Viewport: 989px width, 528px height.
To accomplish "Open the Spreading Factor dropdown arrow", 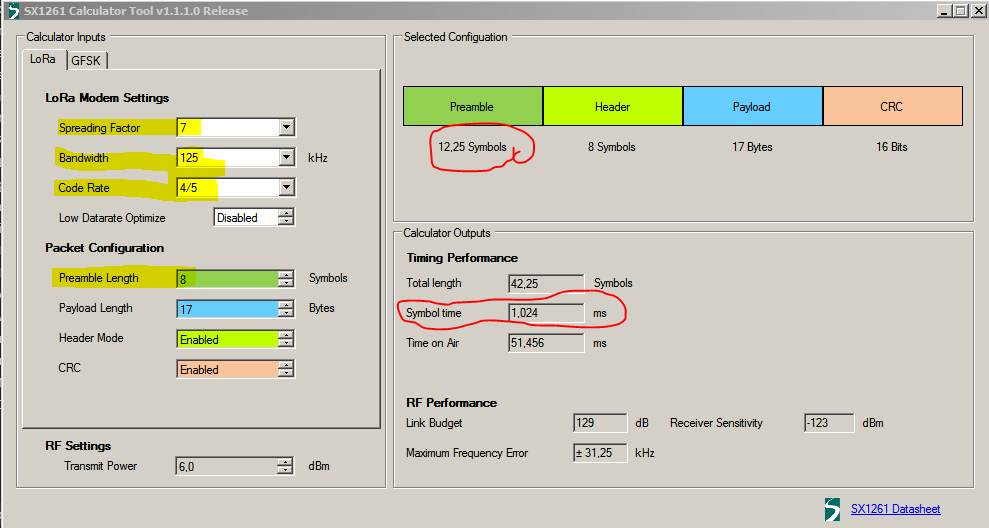I will pyautogui.click(x=286, y=127).
